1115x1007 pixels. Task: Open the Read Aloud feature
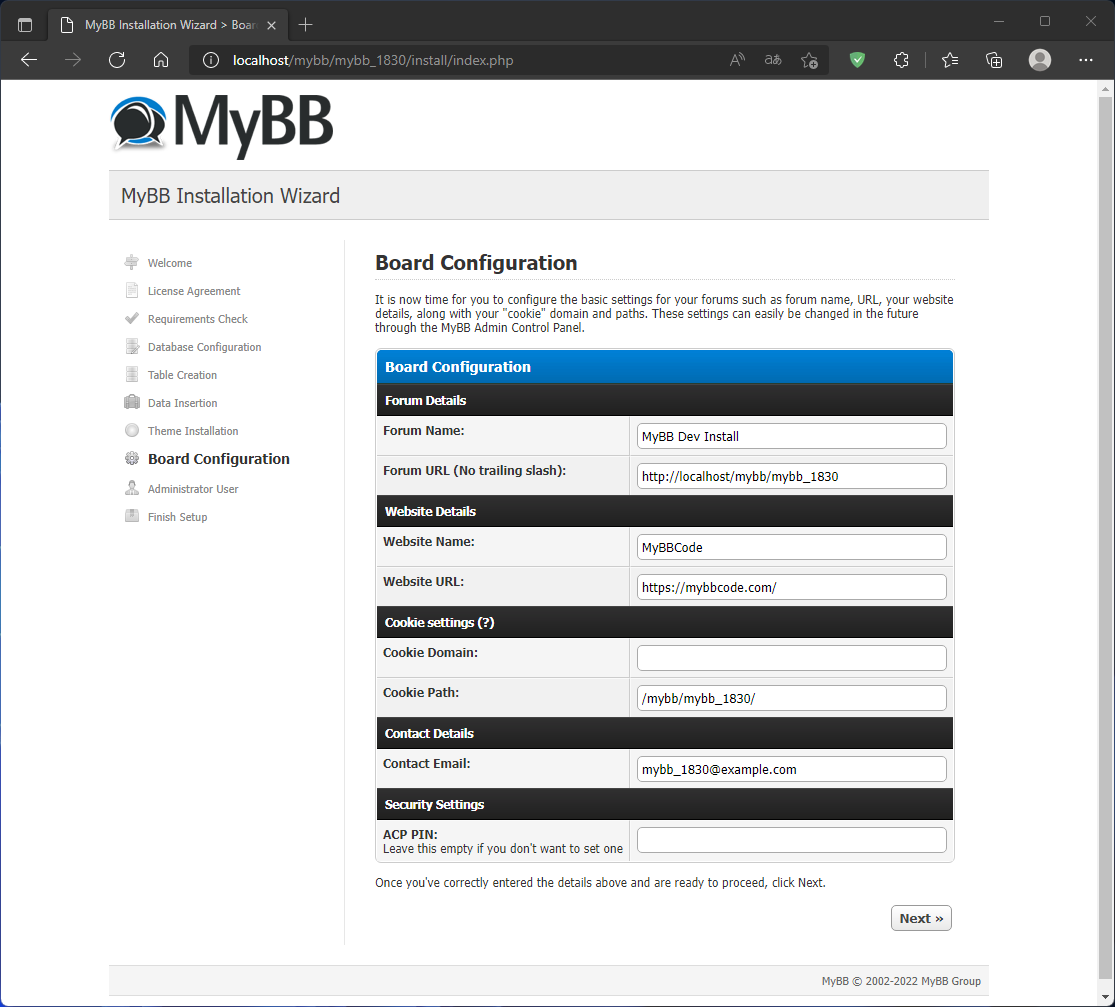(x=737, y=60)
